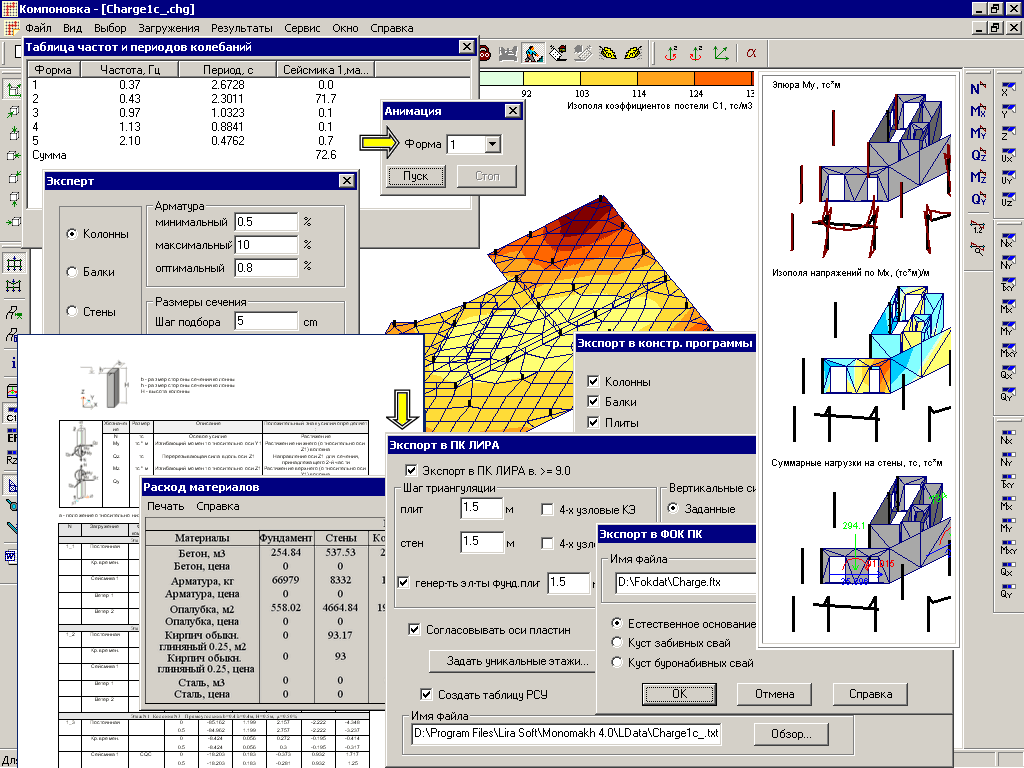Select the snow shovel worker toolbar icon
The width and height of the screenshot is (1024, 768).
click(534, 51)
